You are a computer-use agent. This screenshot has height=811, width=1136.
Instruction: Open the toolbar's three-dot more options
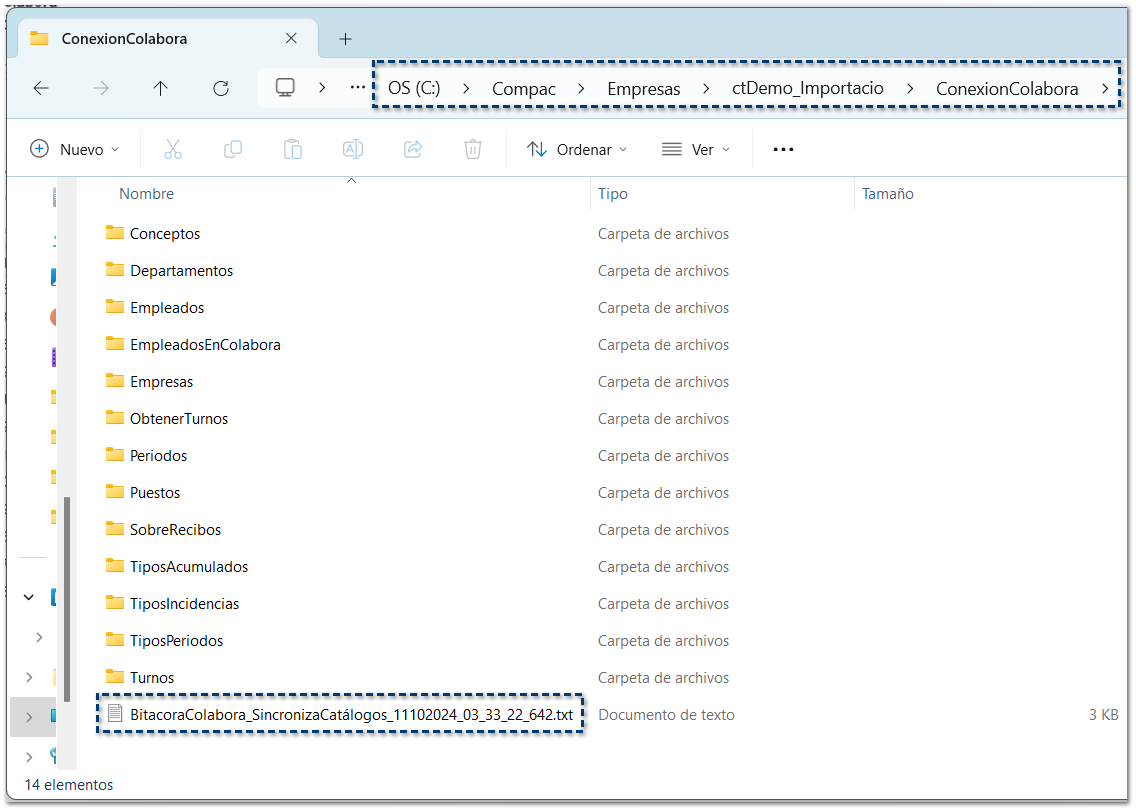783,149
